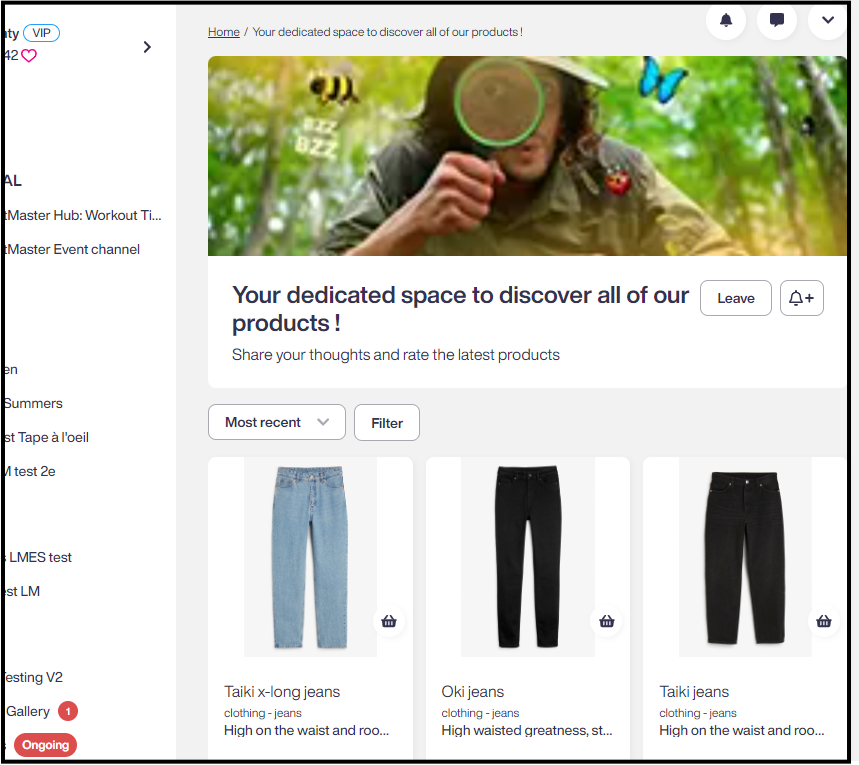The width and height of the screenshot is (859, 765).
Task: Open the chat messages icon
Action: pos(777,20)
